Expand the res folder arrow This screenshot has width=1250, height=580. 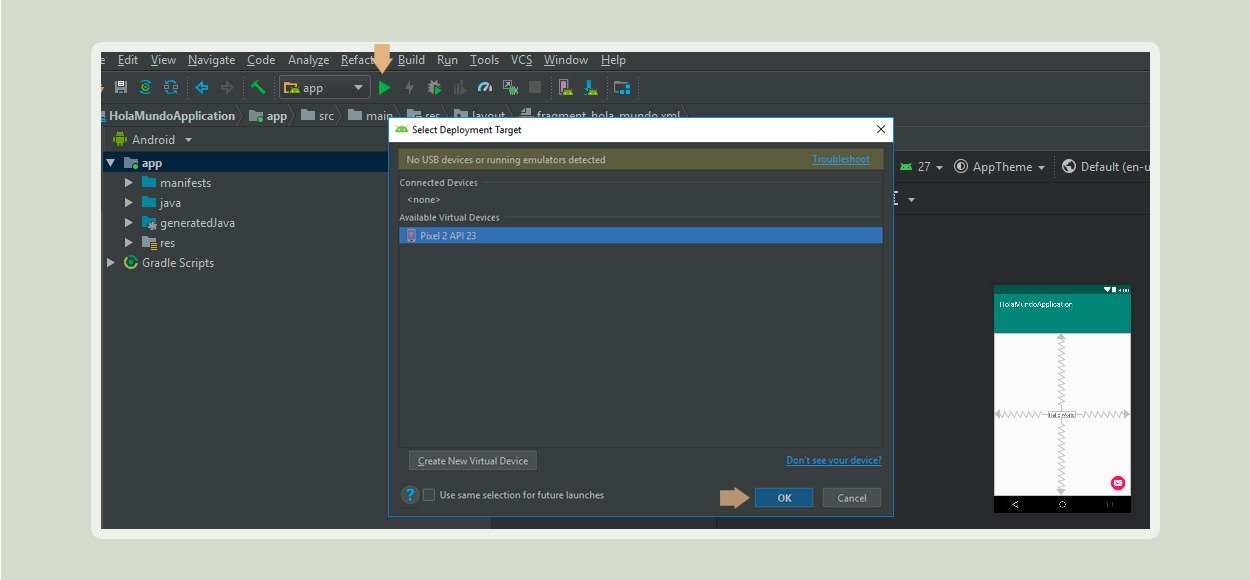click(x=128, y=243)
